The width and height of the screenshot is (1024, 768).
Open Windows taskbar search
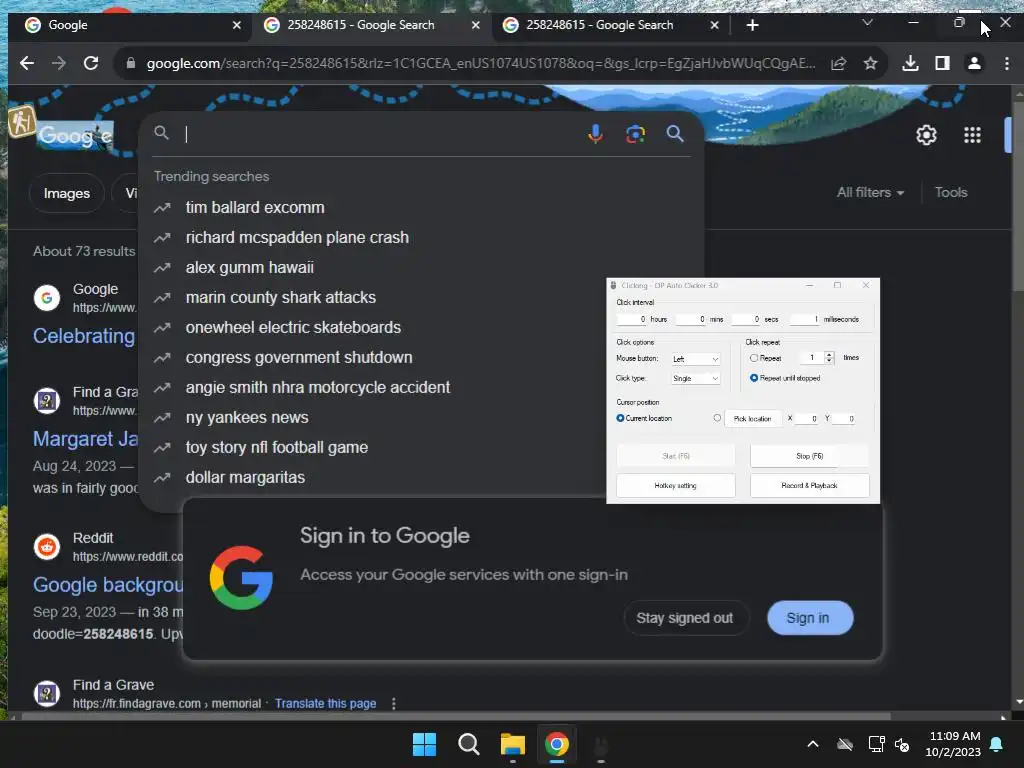coord(468,744)
